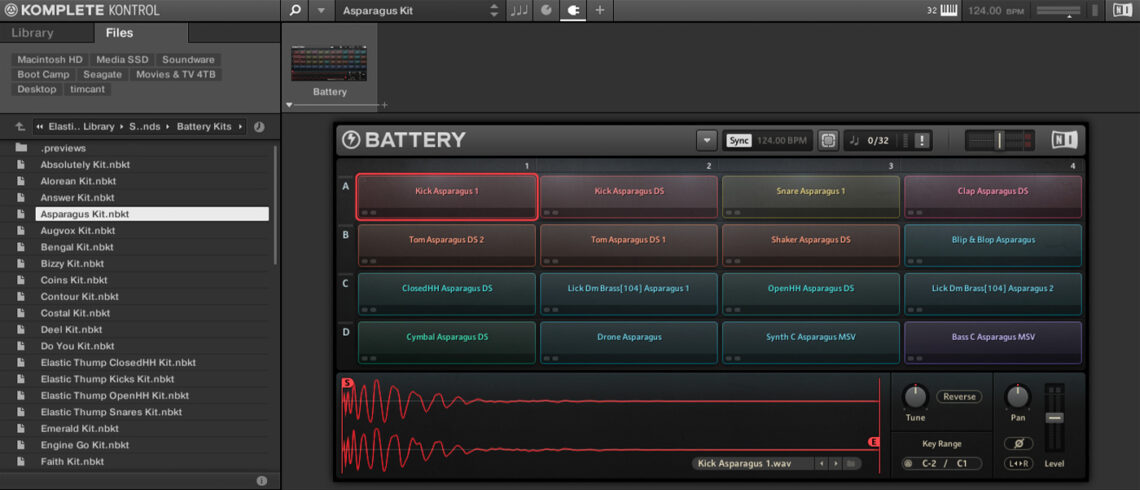Click the E end marker on the waveform
This screenshot has width=1140, height=490.
(874, 441)
